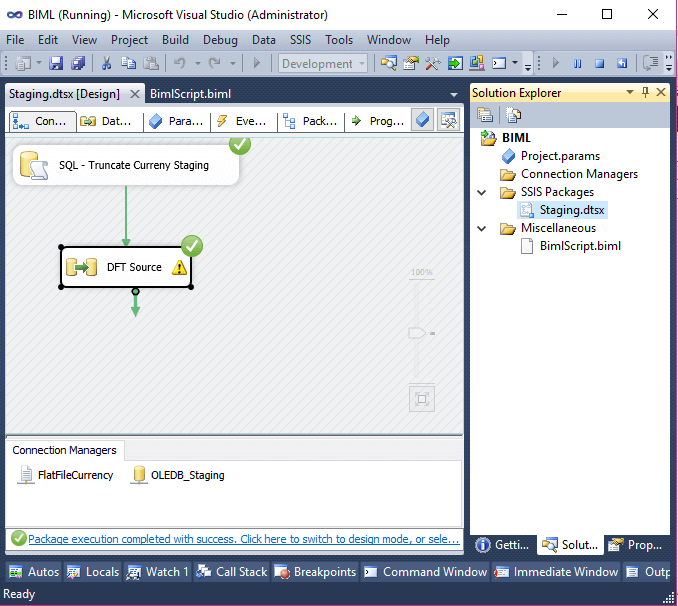This screenshot has width=678, height=606.
Task: Select Project.params in Solution Explorer
Action: pos(551,156)
